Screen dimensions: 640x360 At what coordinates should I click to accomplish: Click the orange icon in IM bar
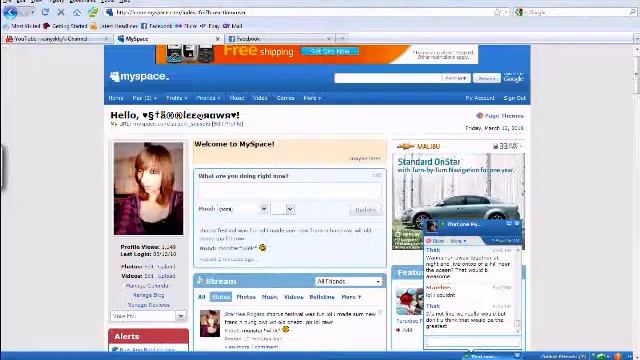click(618, 356)
